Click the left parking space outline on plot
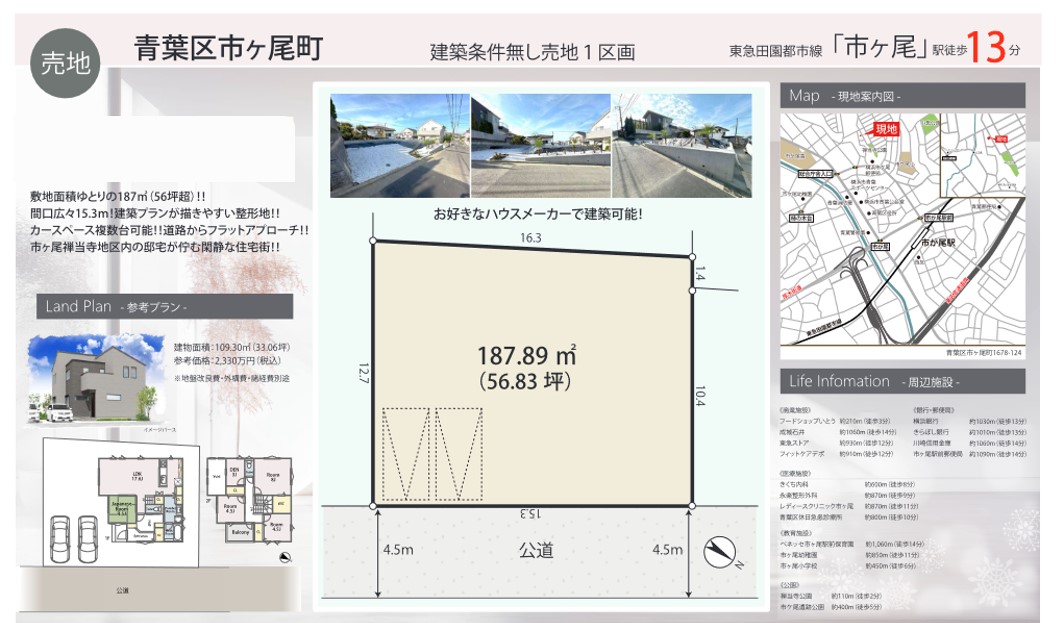Screen dimensions: 1064x623 [x=405, y=455]
